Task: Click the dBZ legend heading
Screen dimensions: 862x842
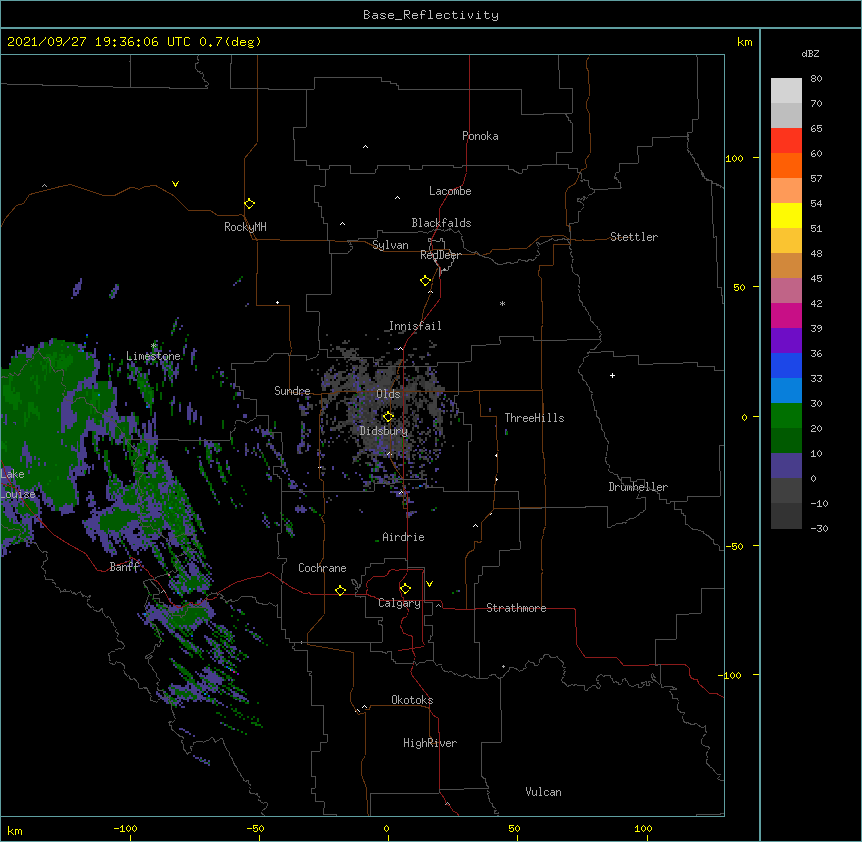Action: [810, 53]
